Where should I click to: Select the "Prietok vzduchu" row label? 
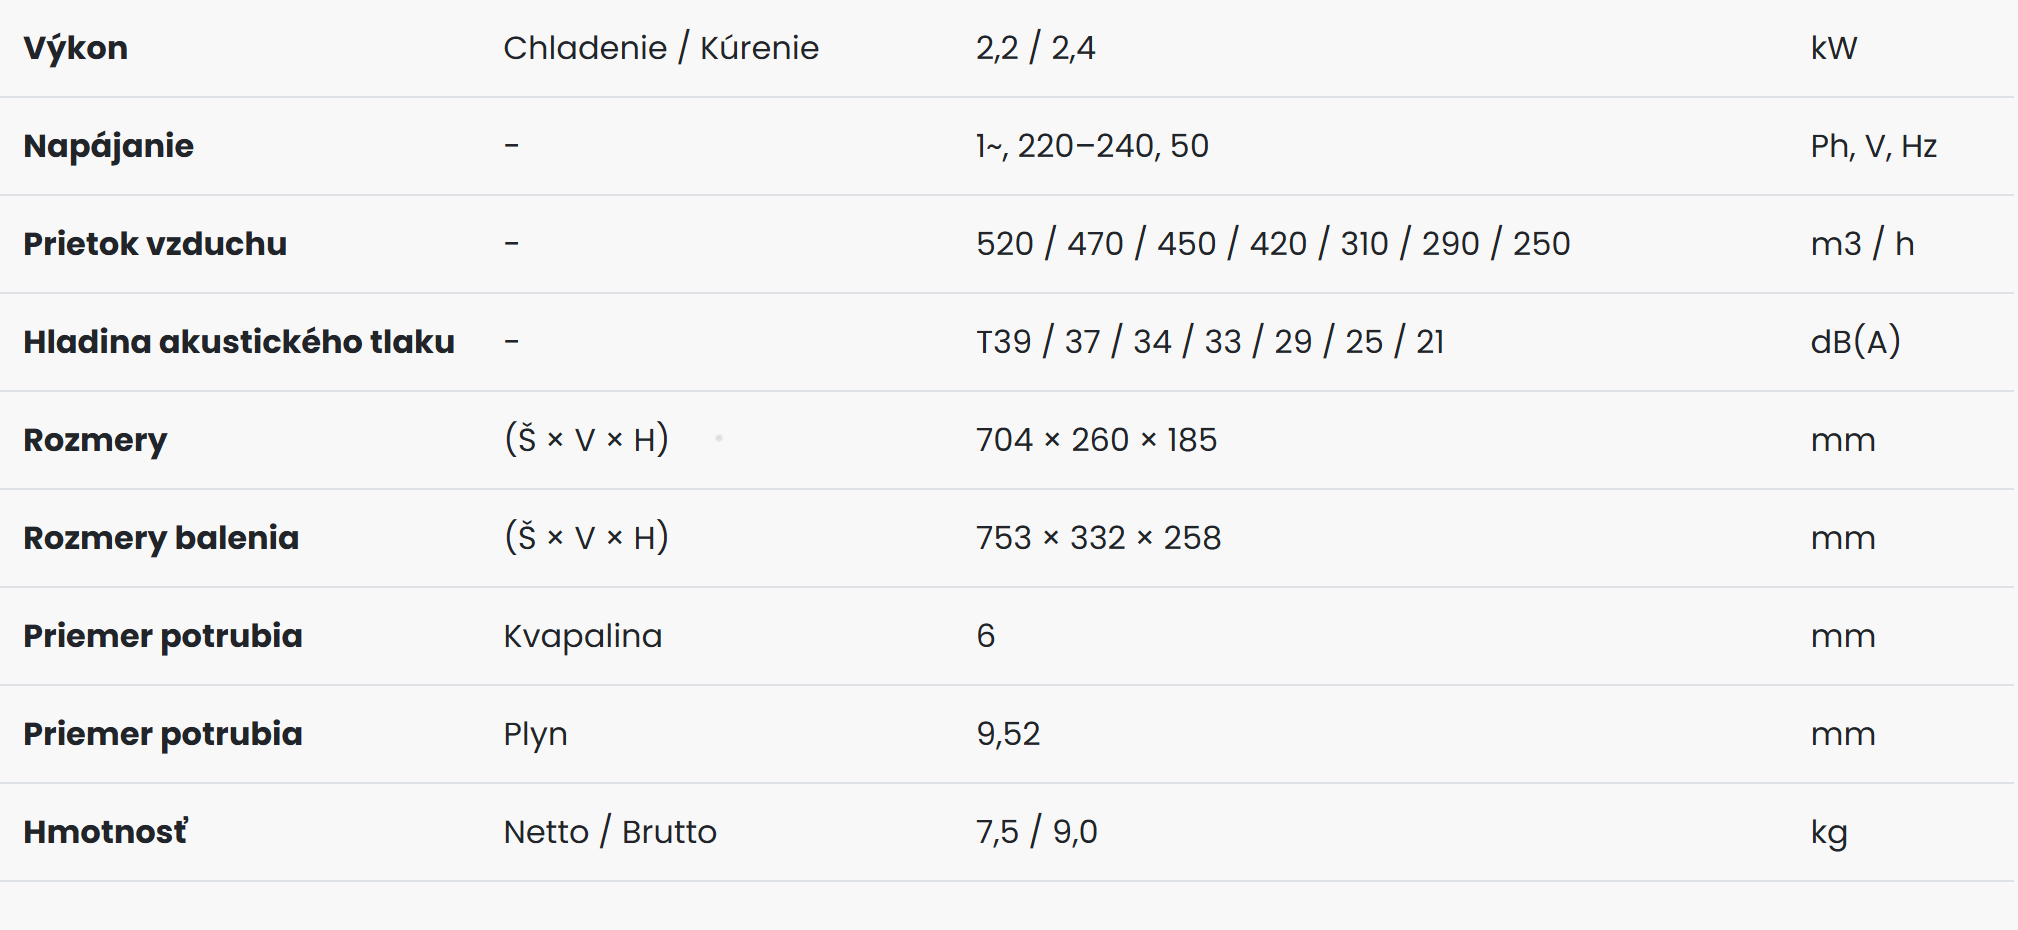[x=155, y=244]
